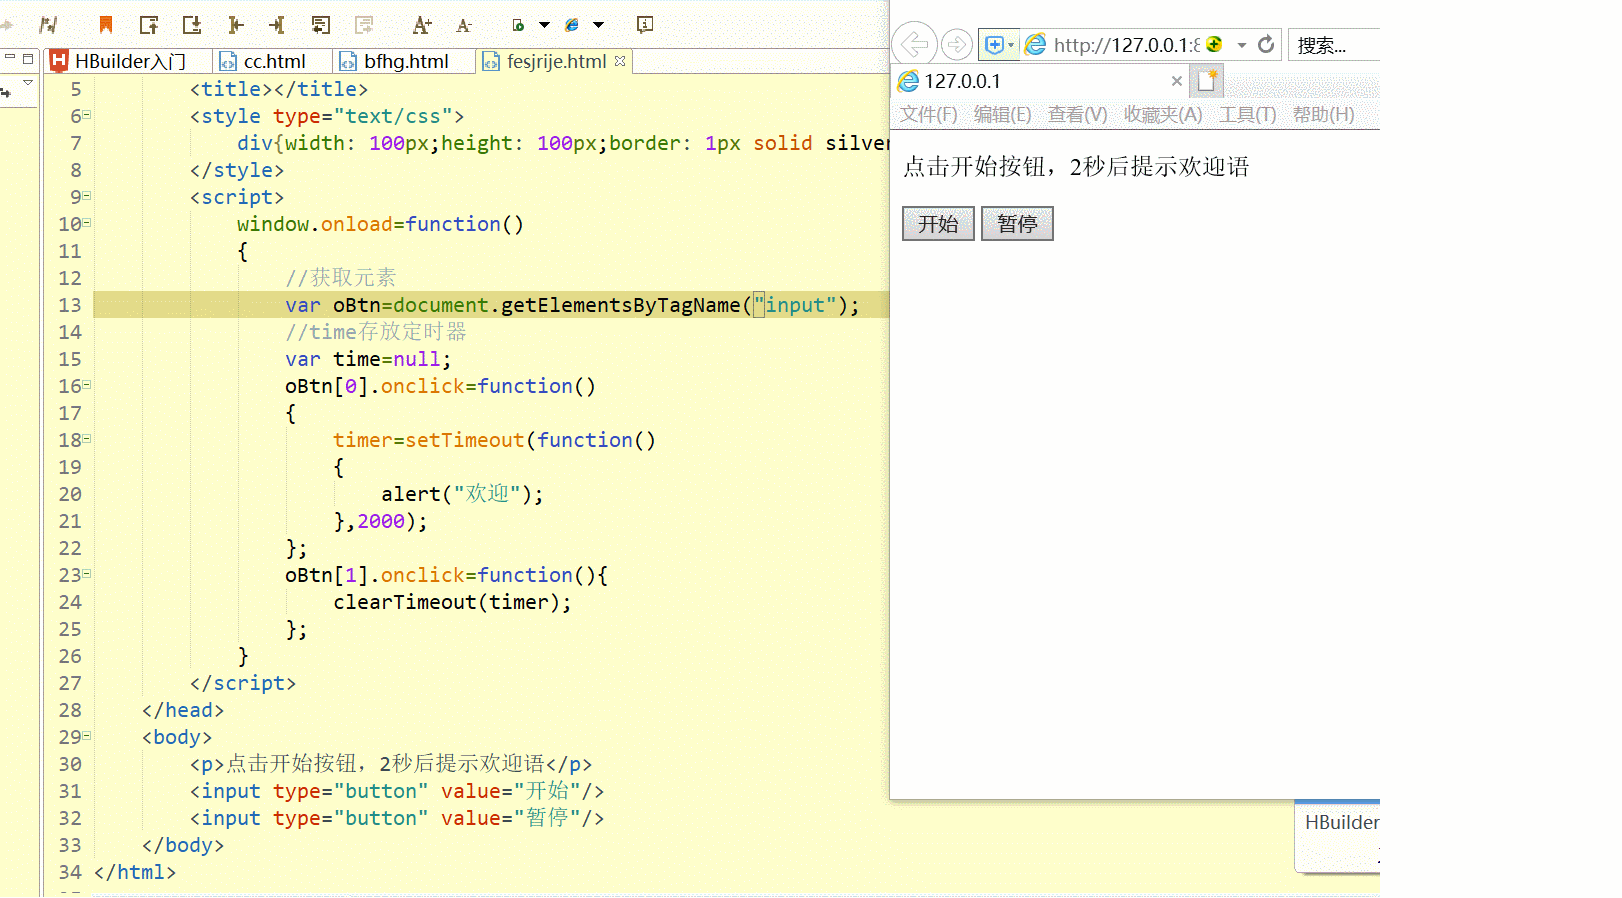Open the 收藏夹(A) menu
This screenshot has width=1622, height=898.
[1163, 114]
